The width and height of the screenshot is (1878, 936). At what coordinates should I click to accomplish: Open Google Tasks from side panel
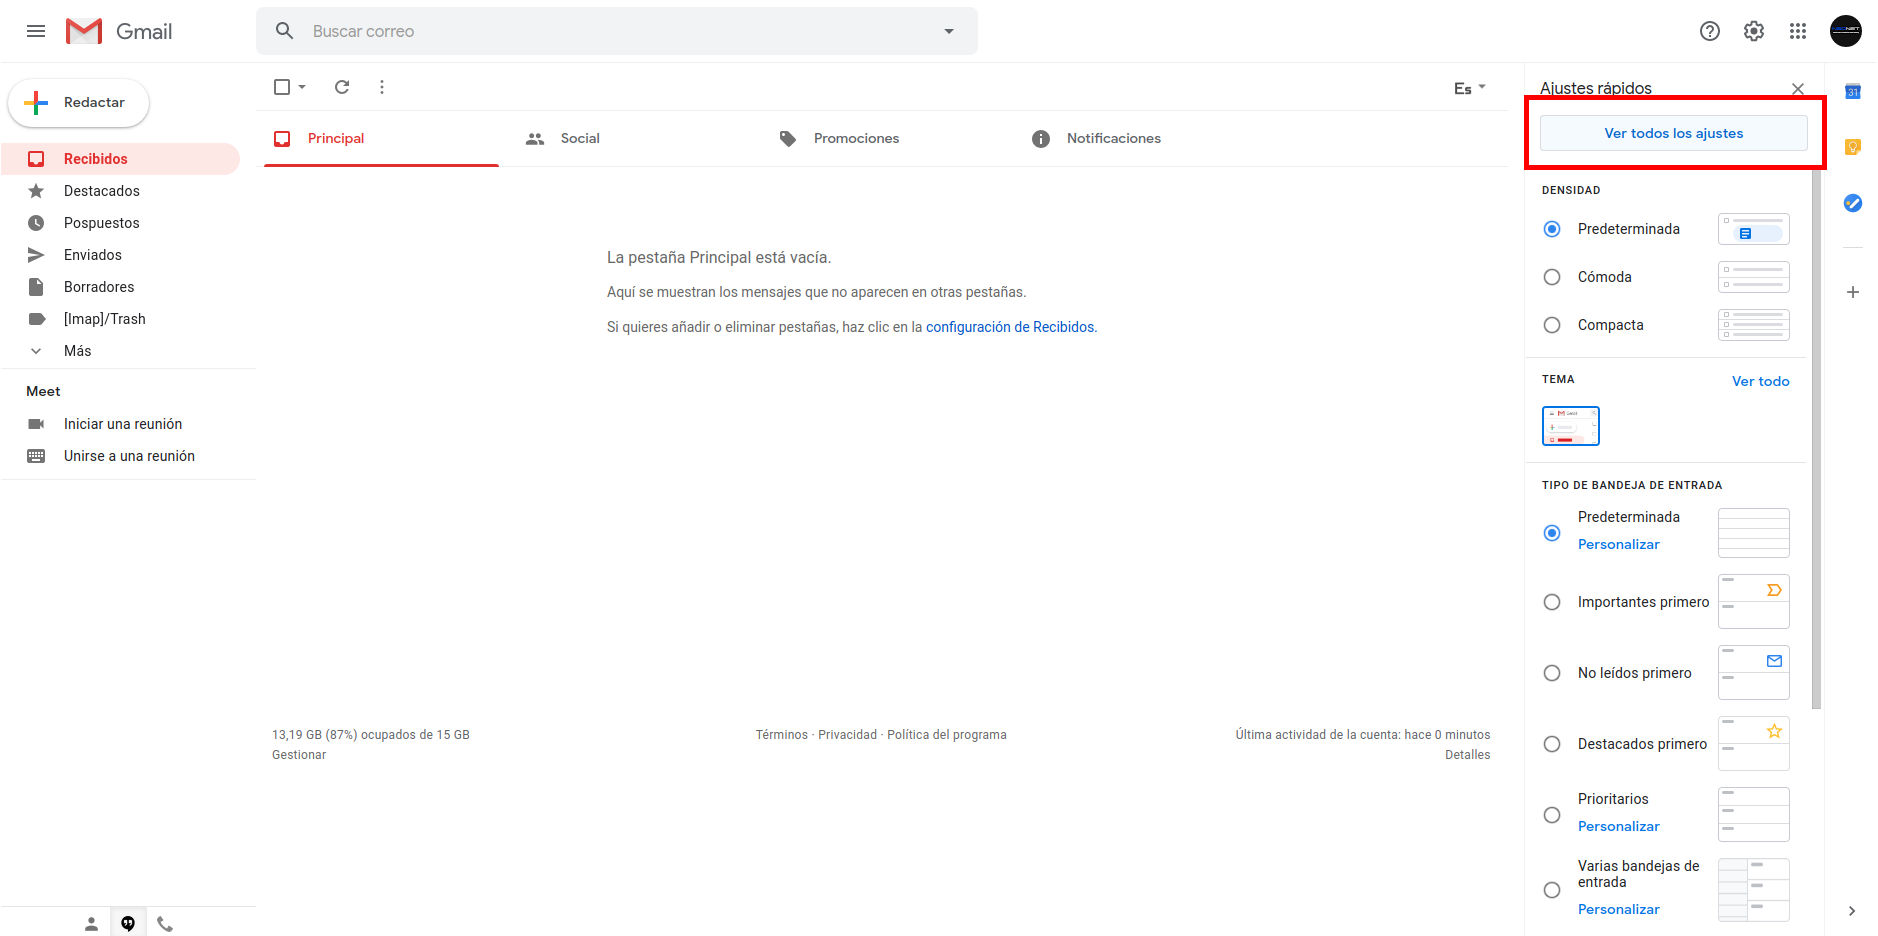[x=1852, y=203]
